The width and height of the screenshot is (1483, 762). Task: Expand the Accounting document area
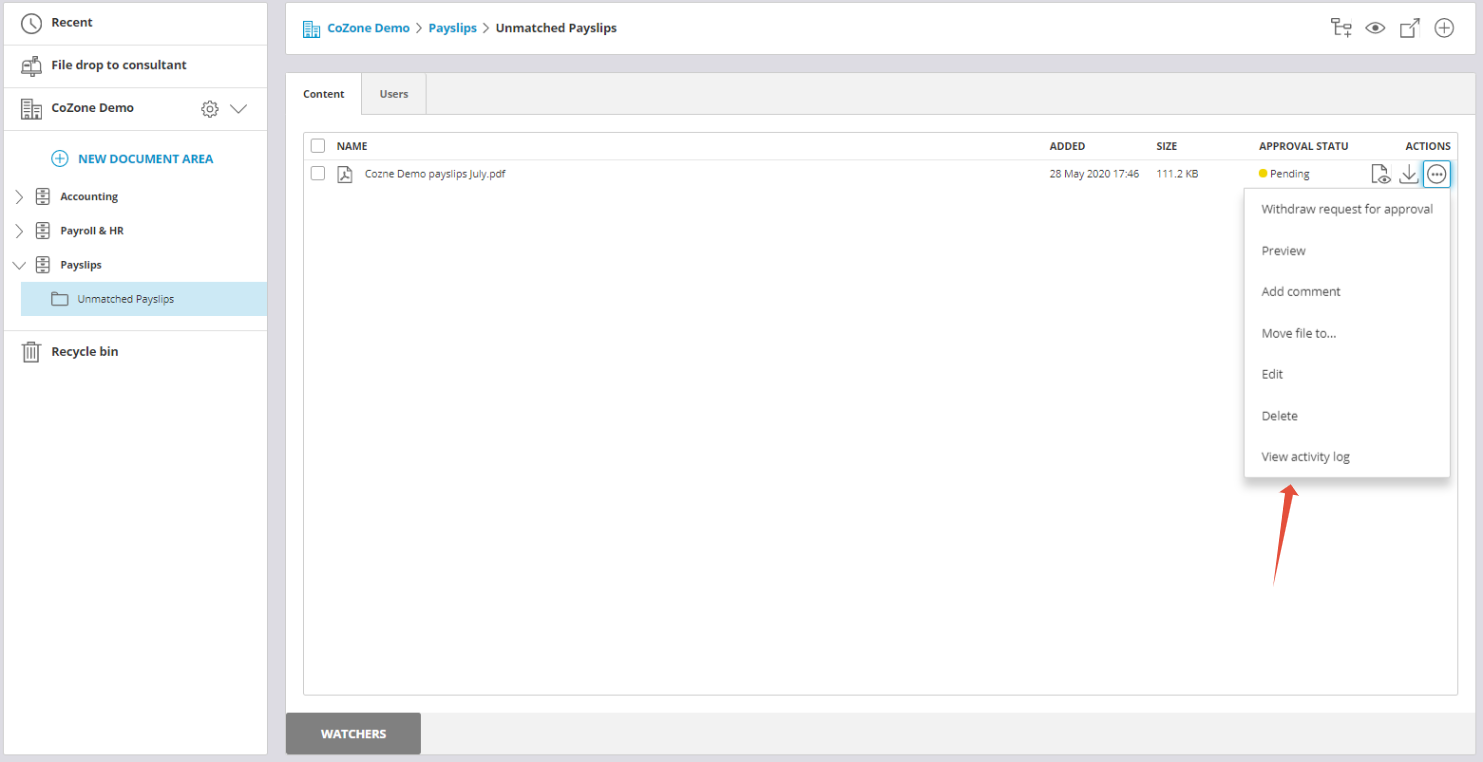pyautogui.click(x=20, y=196)
